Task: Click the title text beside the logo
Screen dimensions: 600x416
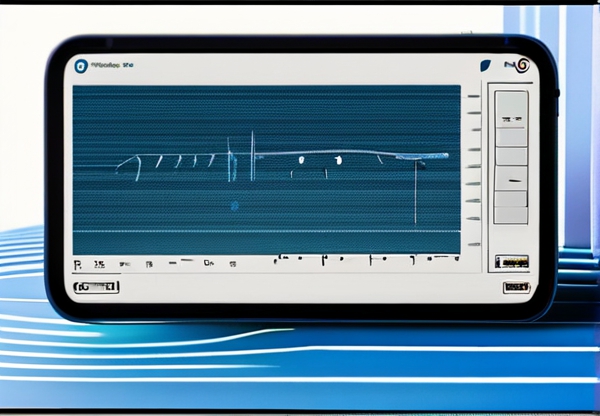Action: click(x=113, y=67)
